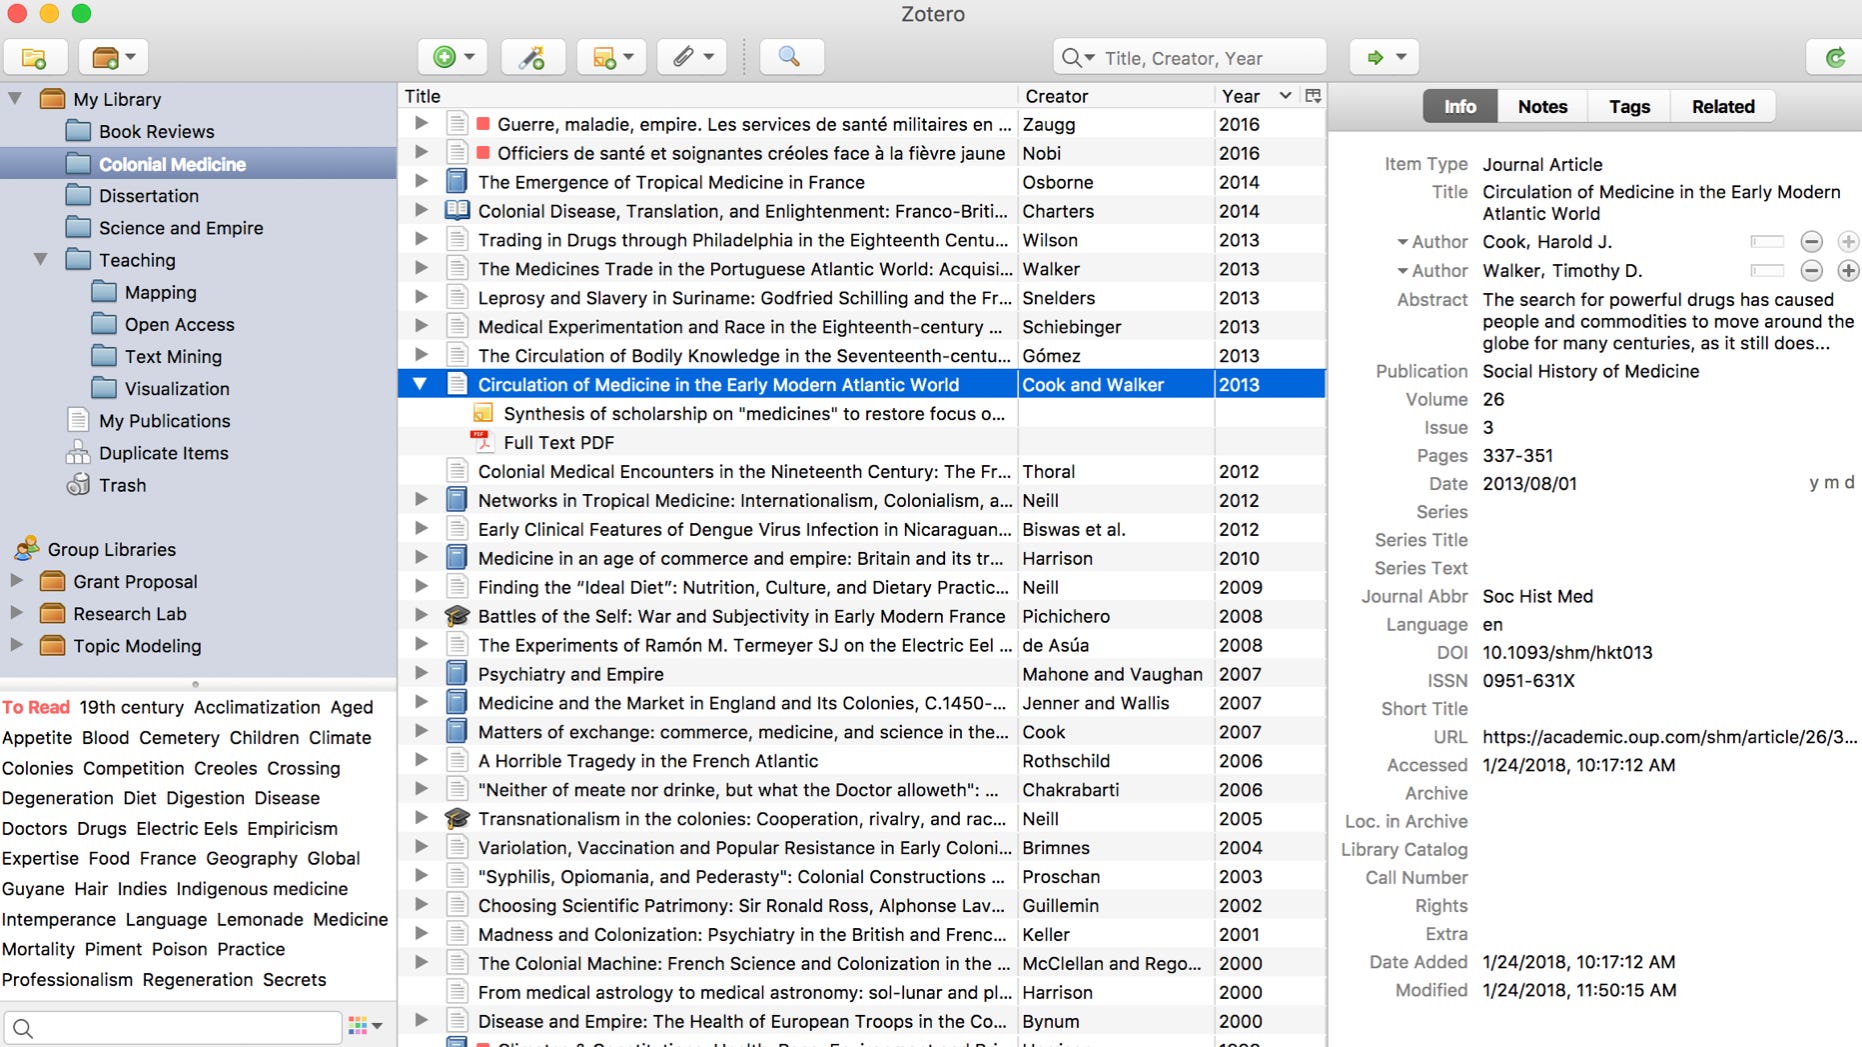
Task: Open the article URL academic.oup.com link
Action: (1669, 737)
